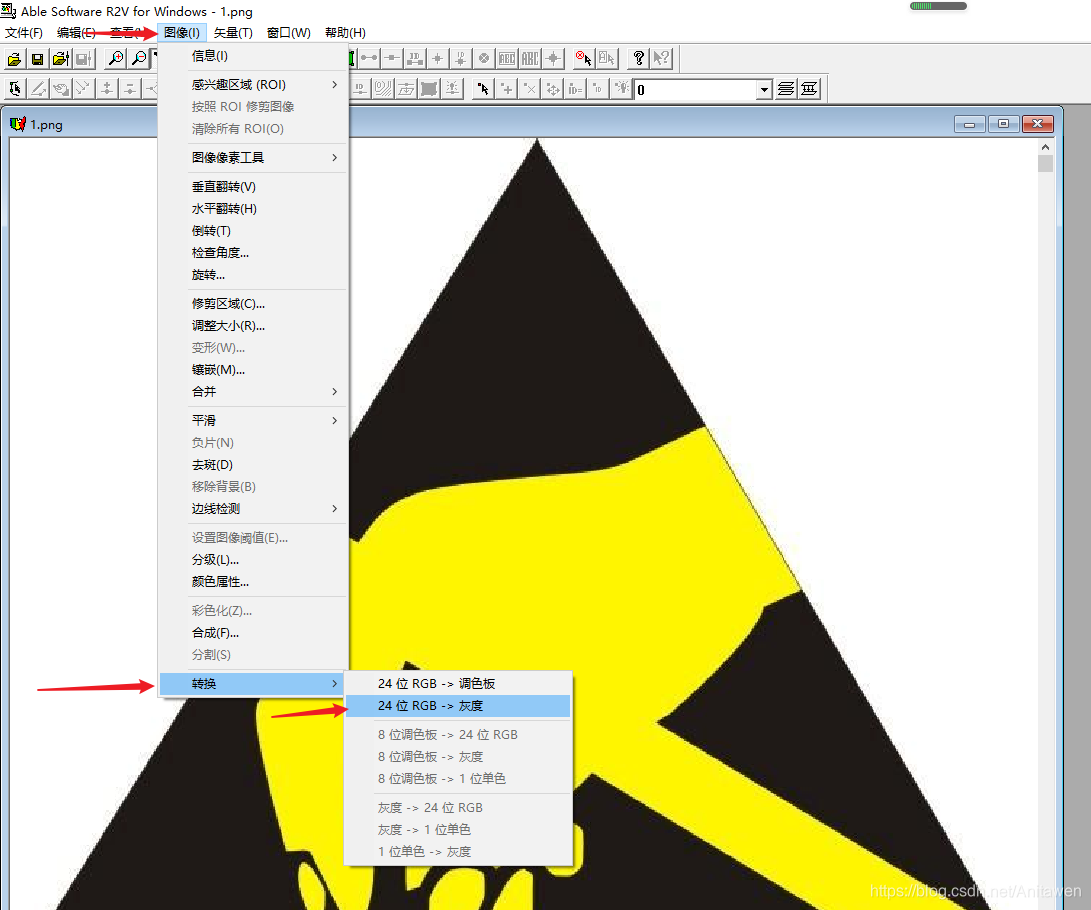Viewport: 1091px width, 910px height.
Task: Click the light bulb toolbar icon
Action: [621, 89]
